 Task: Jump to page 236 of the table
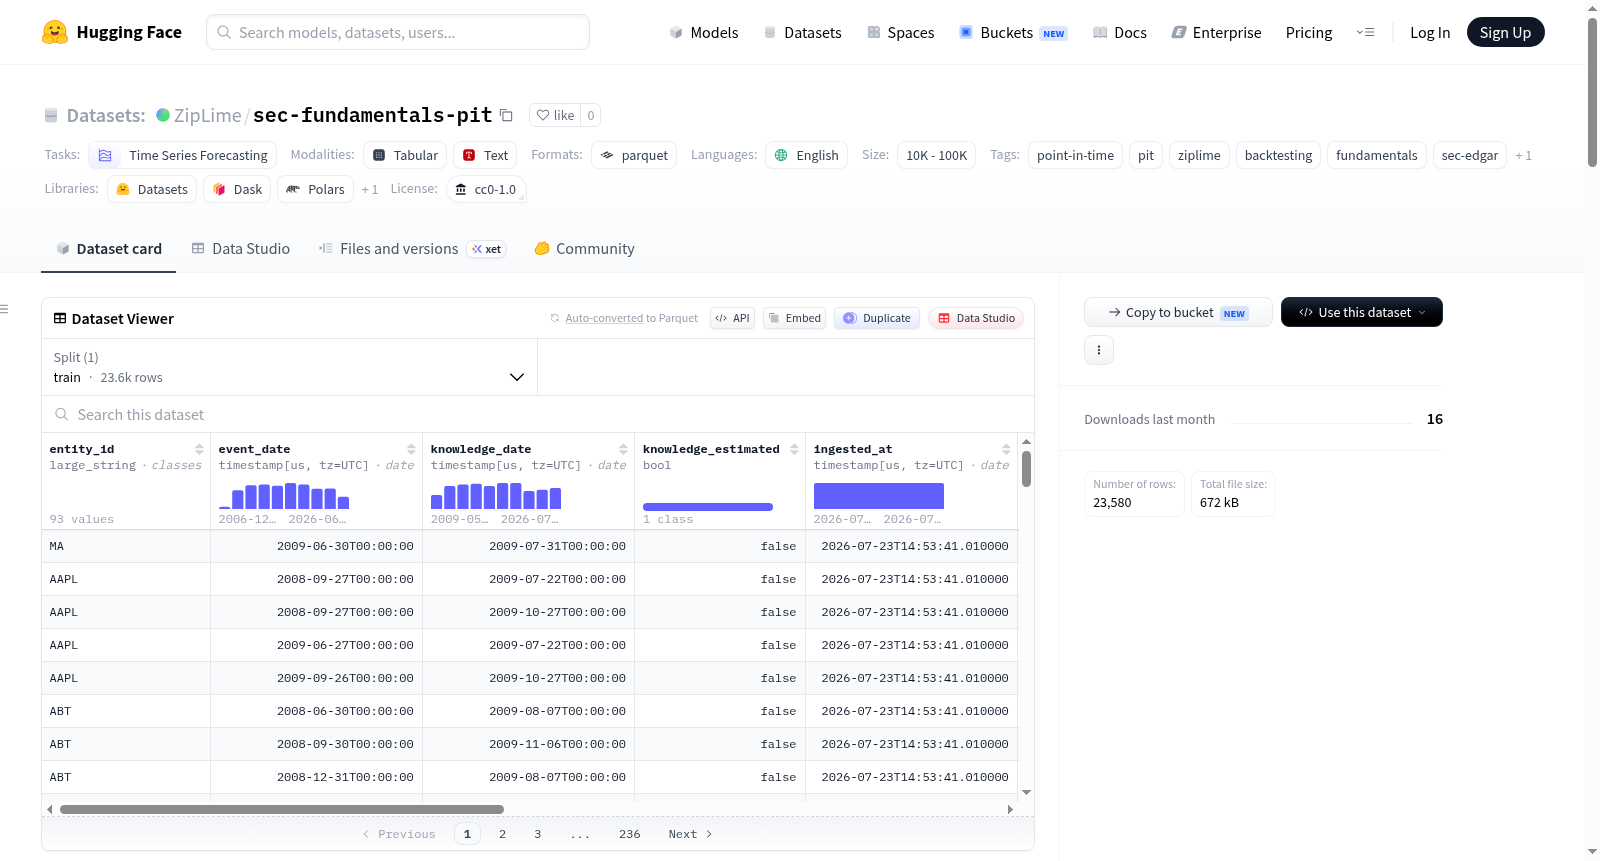(x=630, y=834)
